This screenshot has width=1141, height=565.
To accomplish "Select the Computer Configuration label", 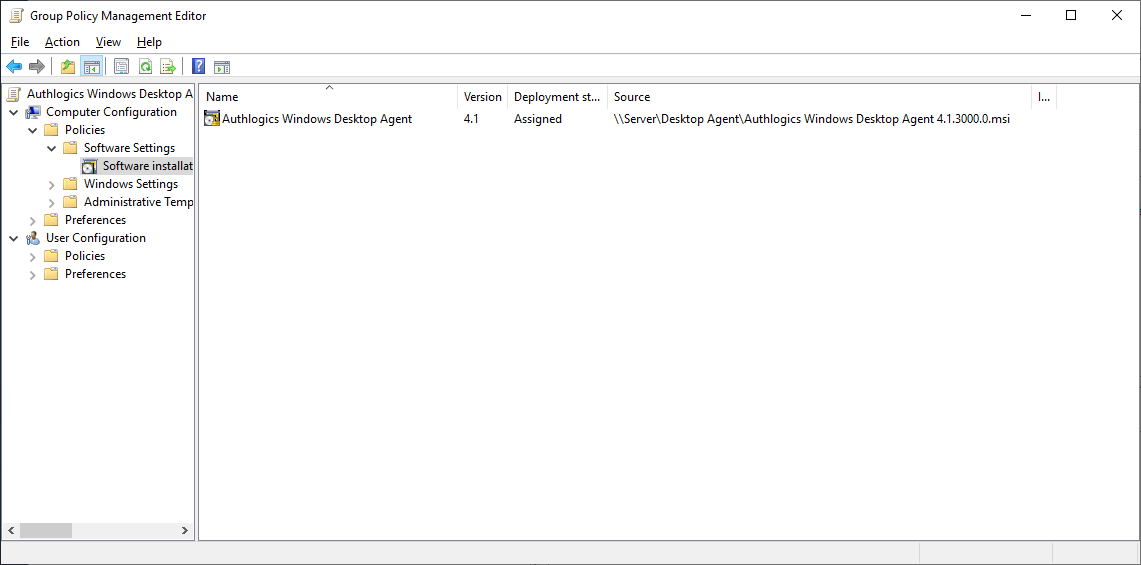I will click(111, 112).
